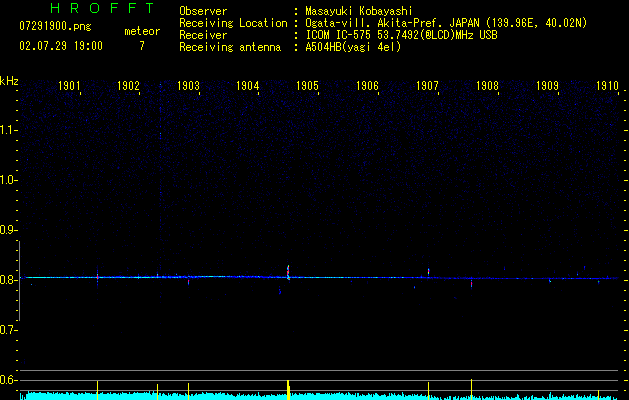Click the kHz axis unit label

9,81
